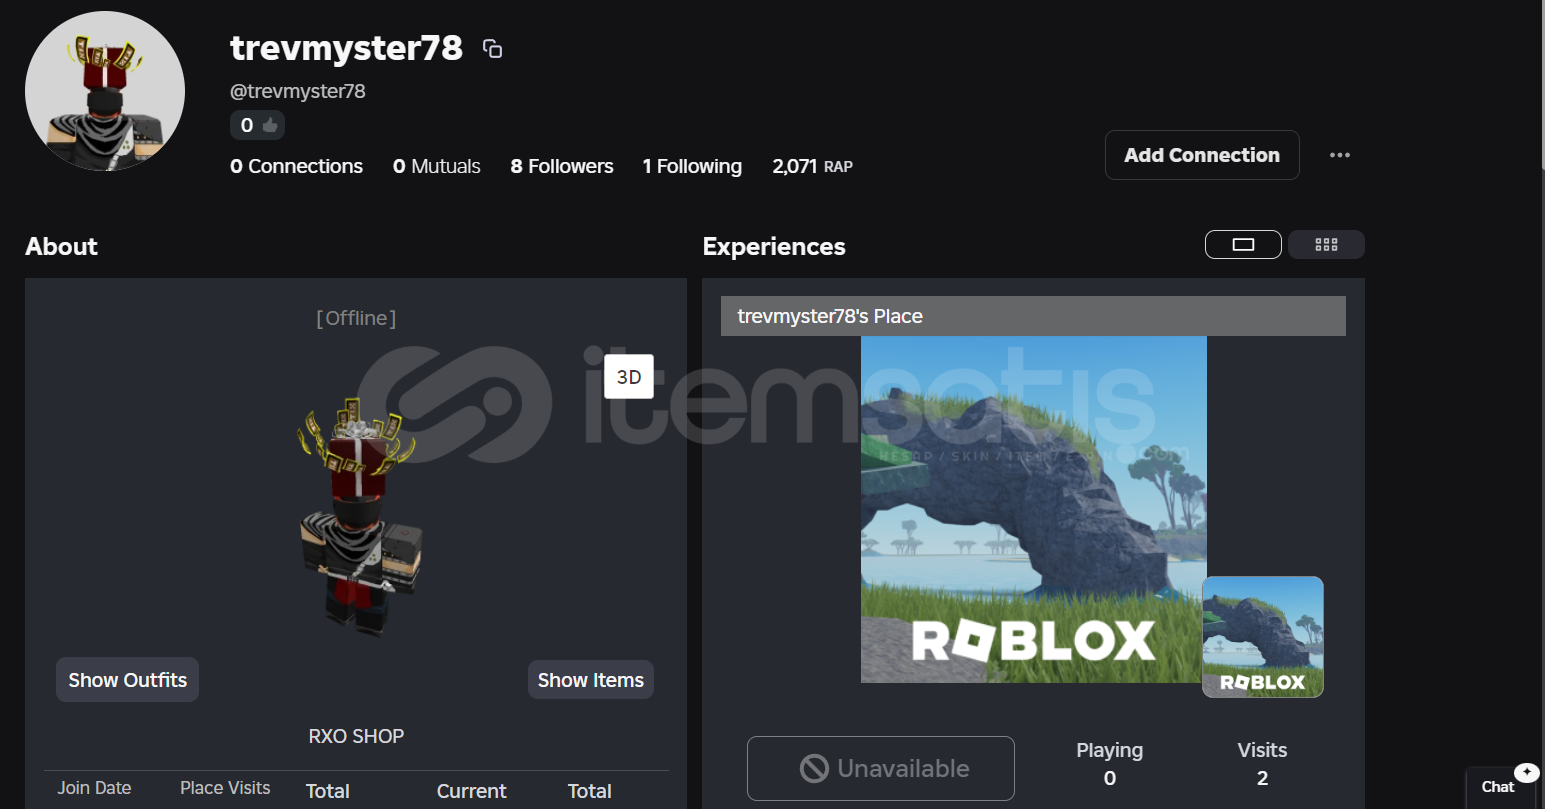This screenshot has height=809, width=1545.
Task: Click the trevmyster78 display name heading
Action: pos(346,48)
